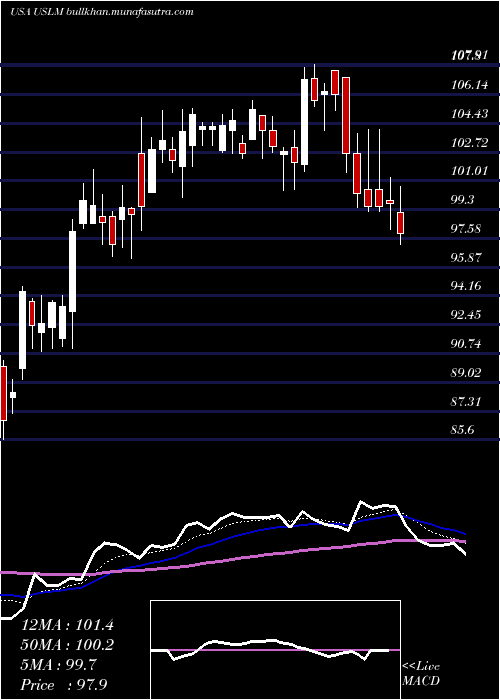Select the 102.72 price axis label
The image size is (500, 700).
point(470,143)
